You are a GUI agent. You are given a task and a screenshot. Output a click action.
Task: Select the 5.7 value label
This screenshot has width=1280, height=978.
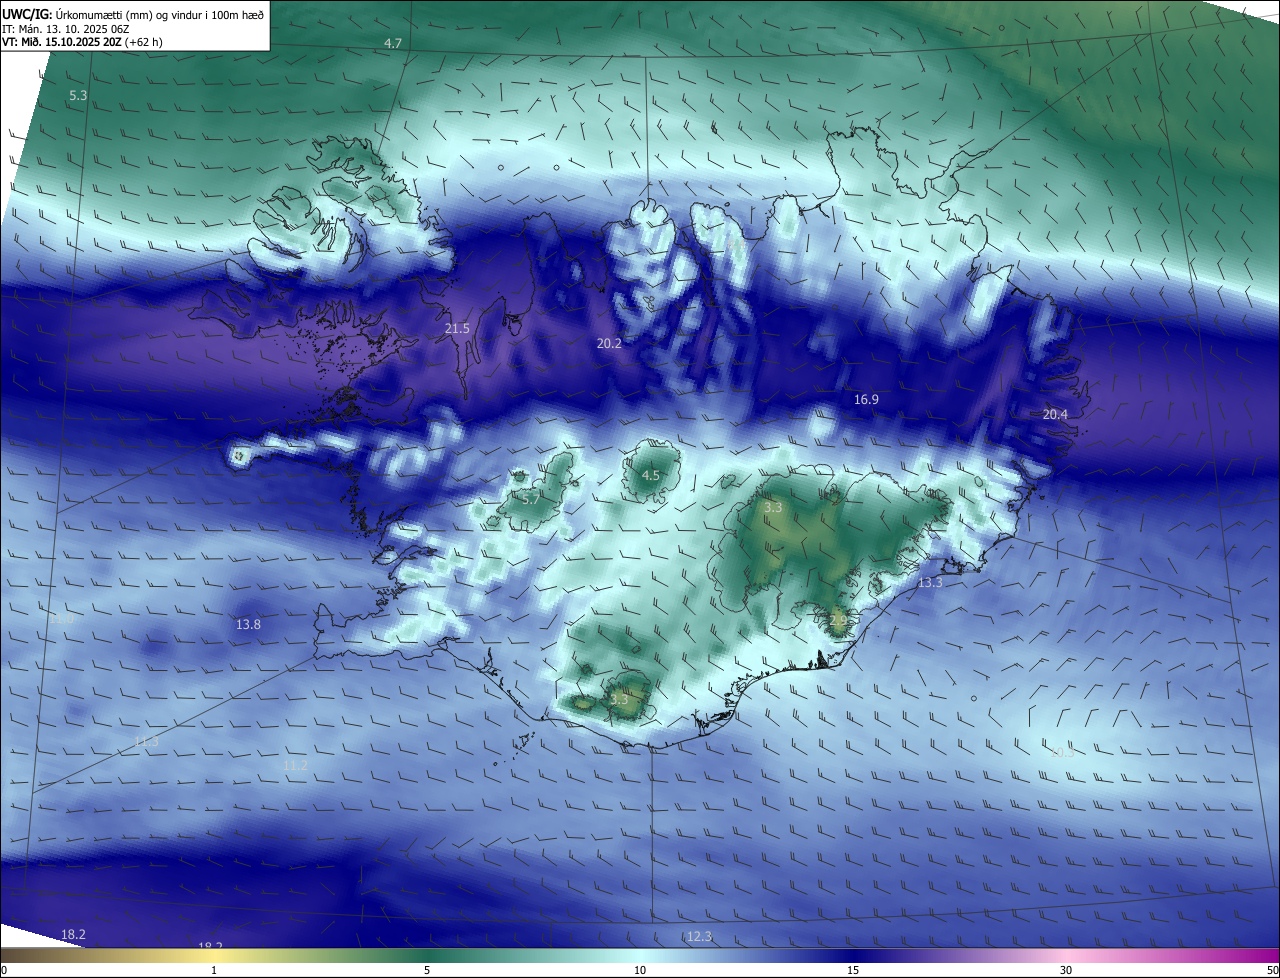click(x=531, y=498)
